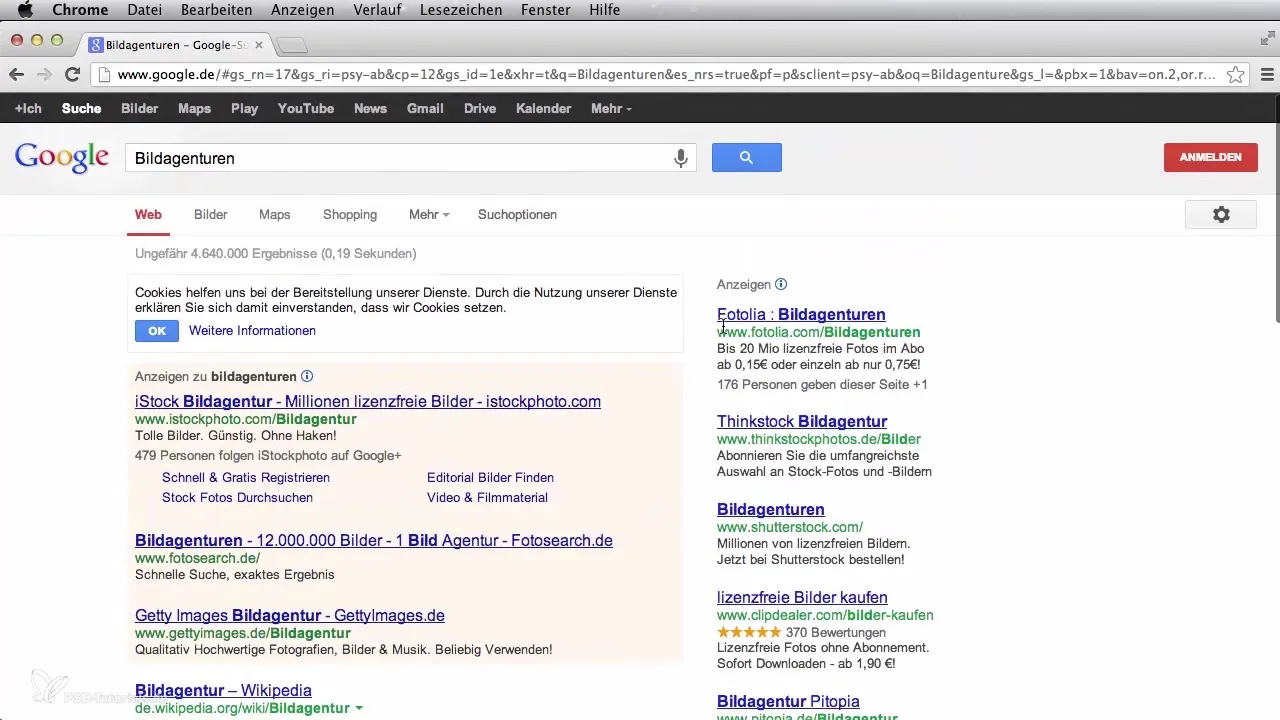
Task: Click +Ich in the black bar
Action: pyautogui.click(x=28, y=108)
